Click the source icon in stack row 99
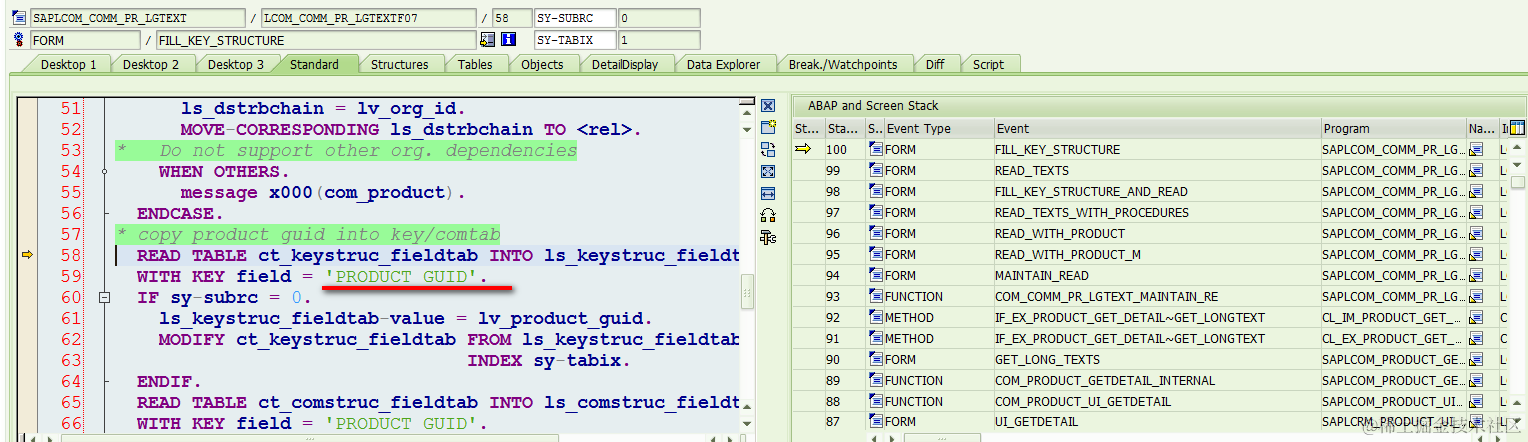Image resolution: width=1528 pixels, height=442 pixels. [x=876, y=170]
